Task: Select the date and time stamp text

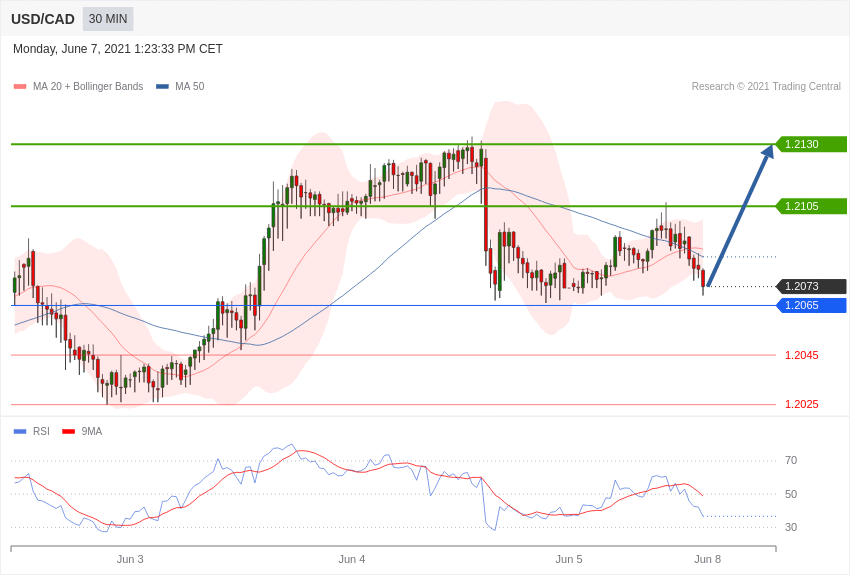Action: [x=118, y=49]
